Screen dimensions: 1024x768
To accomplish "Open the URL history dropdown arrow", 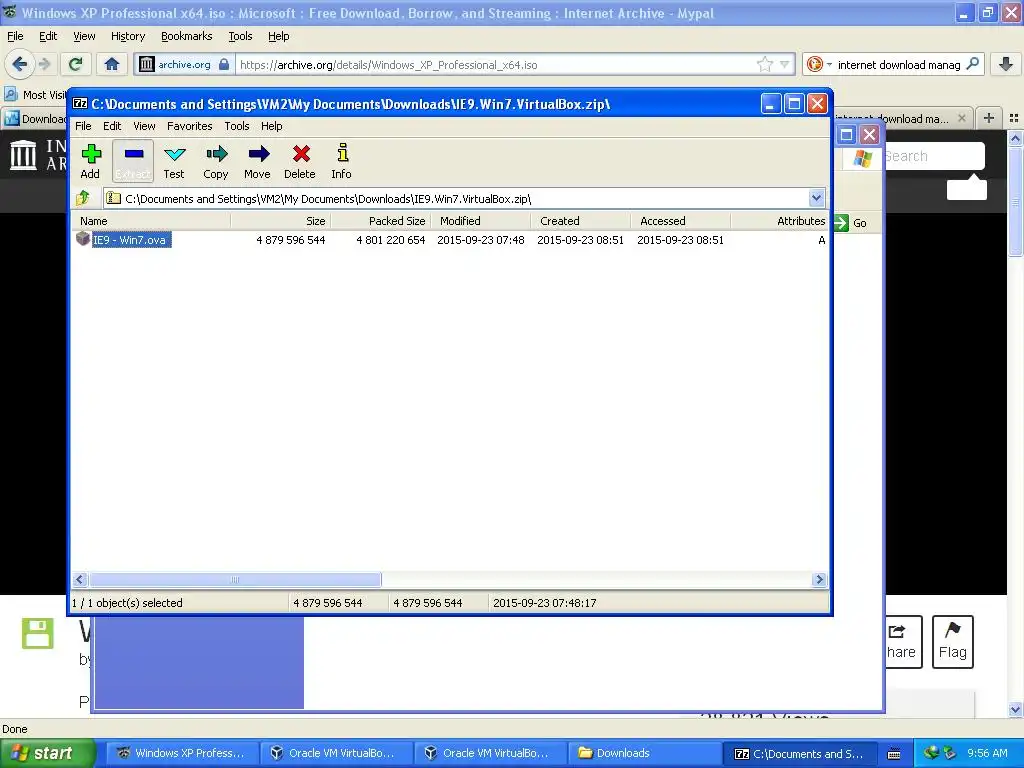I will click(x=785, y=65).
